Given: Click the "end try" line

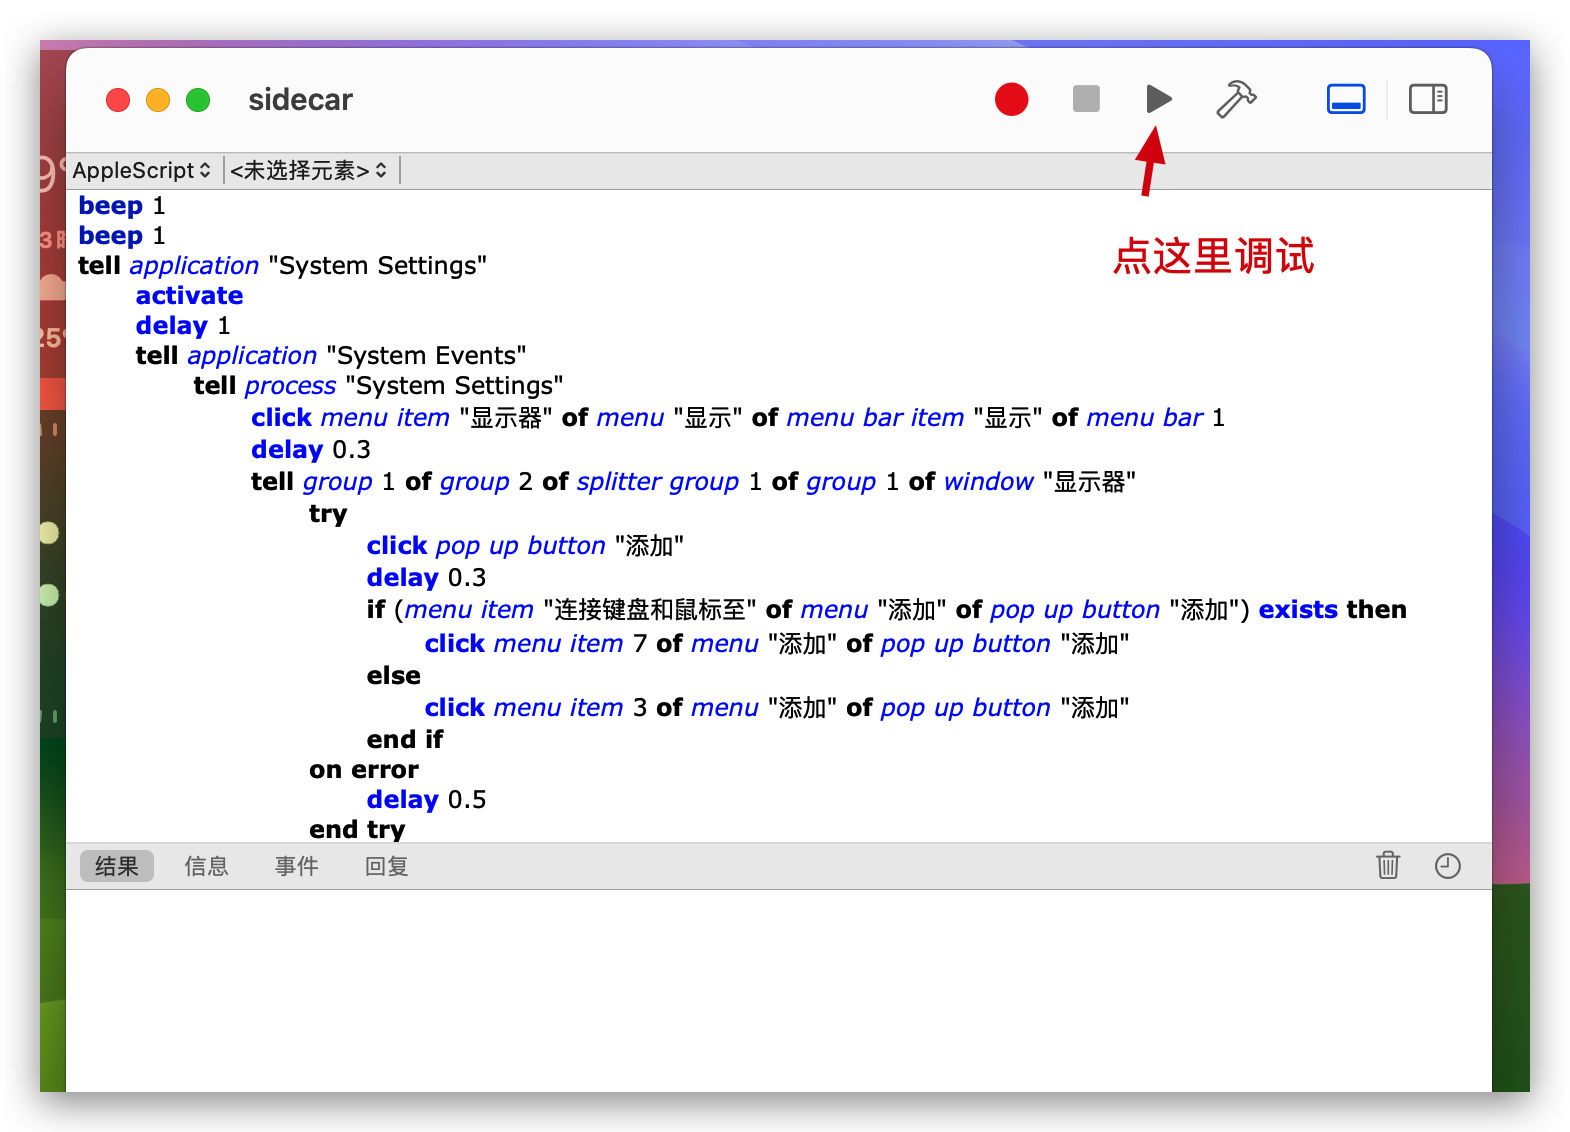Looking at the screenshot, I should [x=357, y=830].
